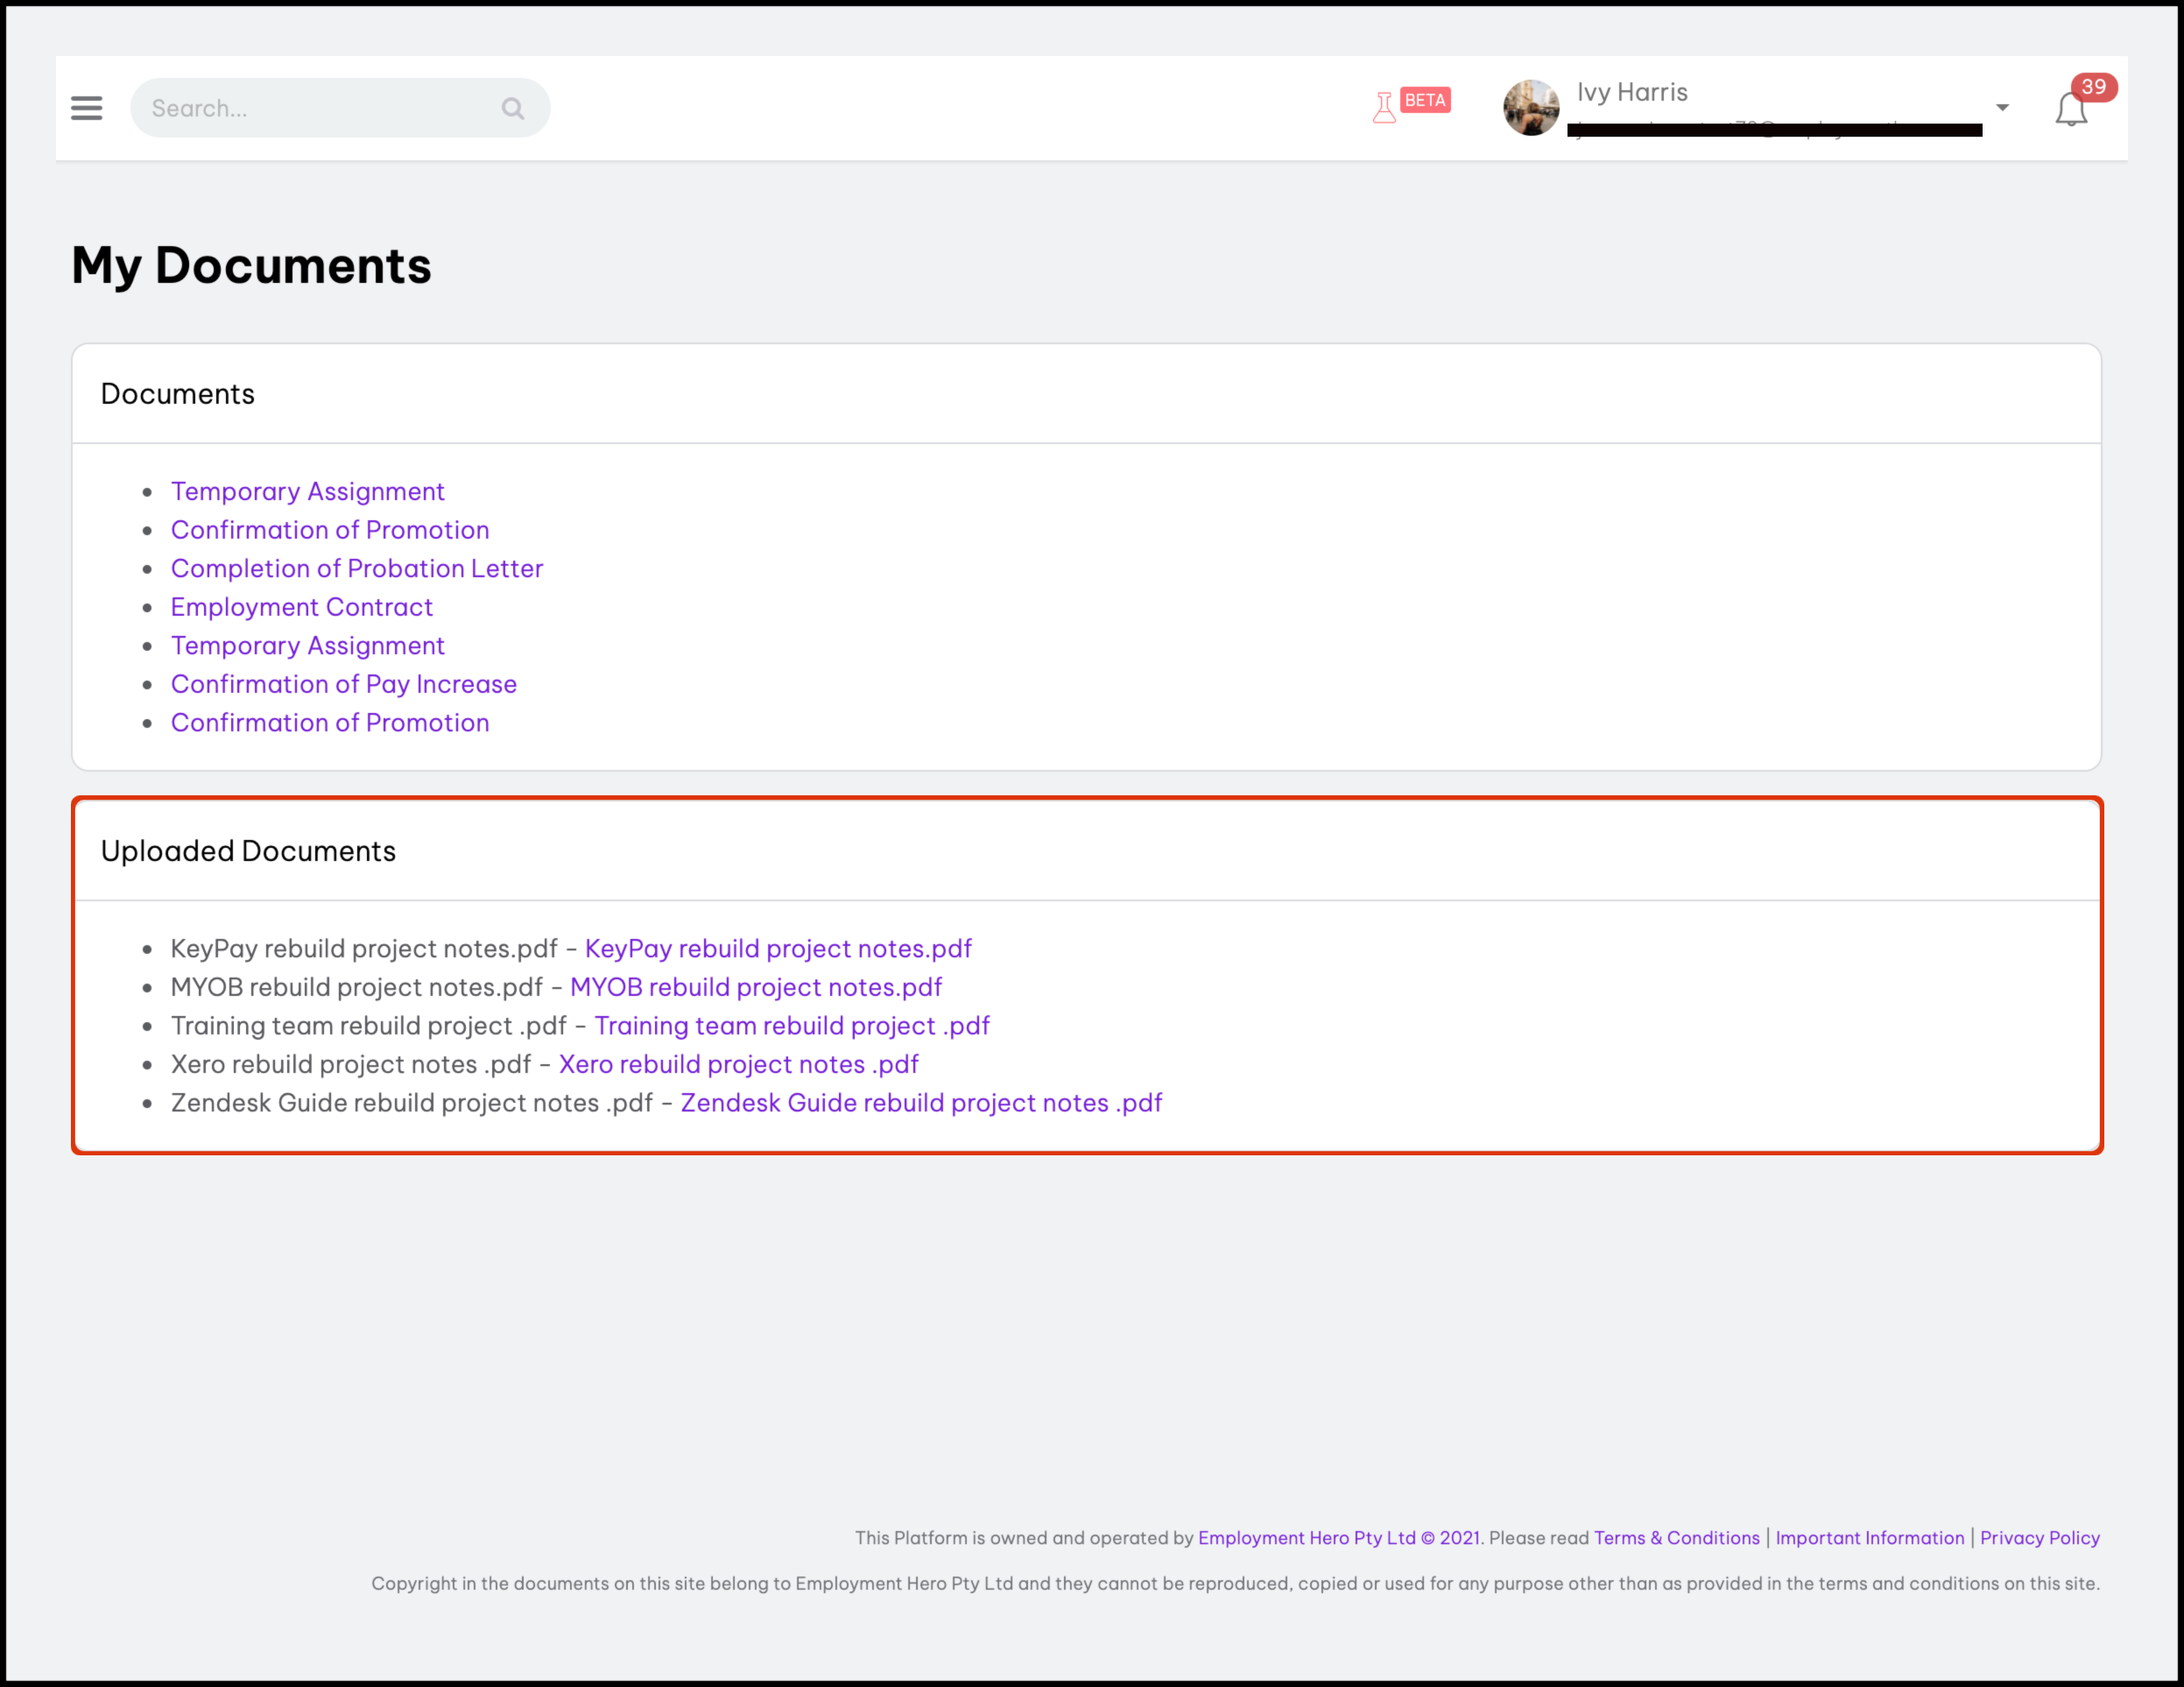Open Xero rebuild project notes .pdf link
This screenshot has width=2184, height=1687.
tap(739, 1064)
